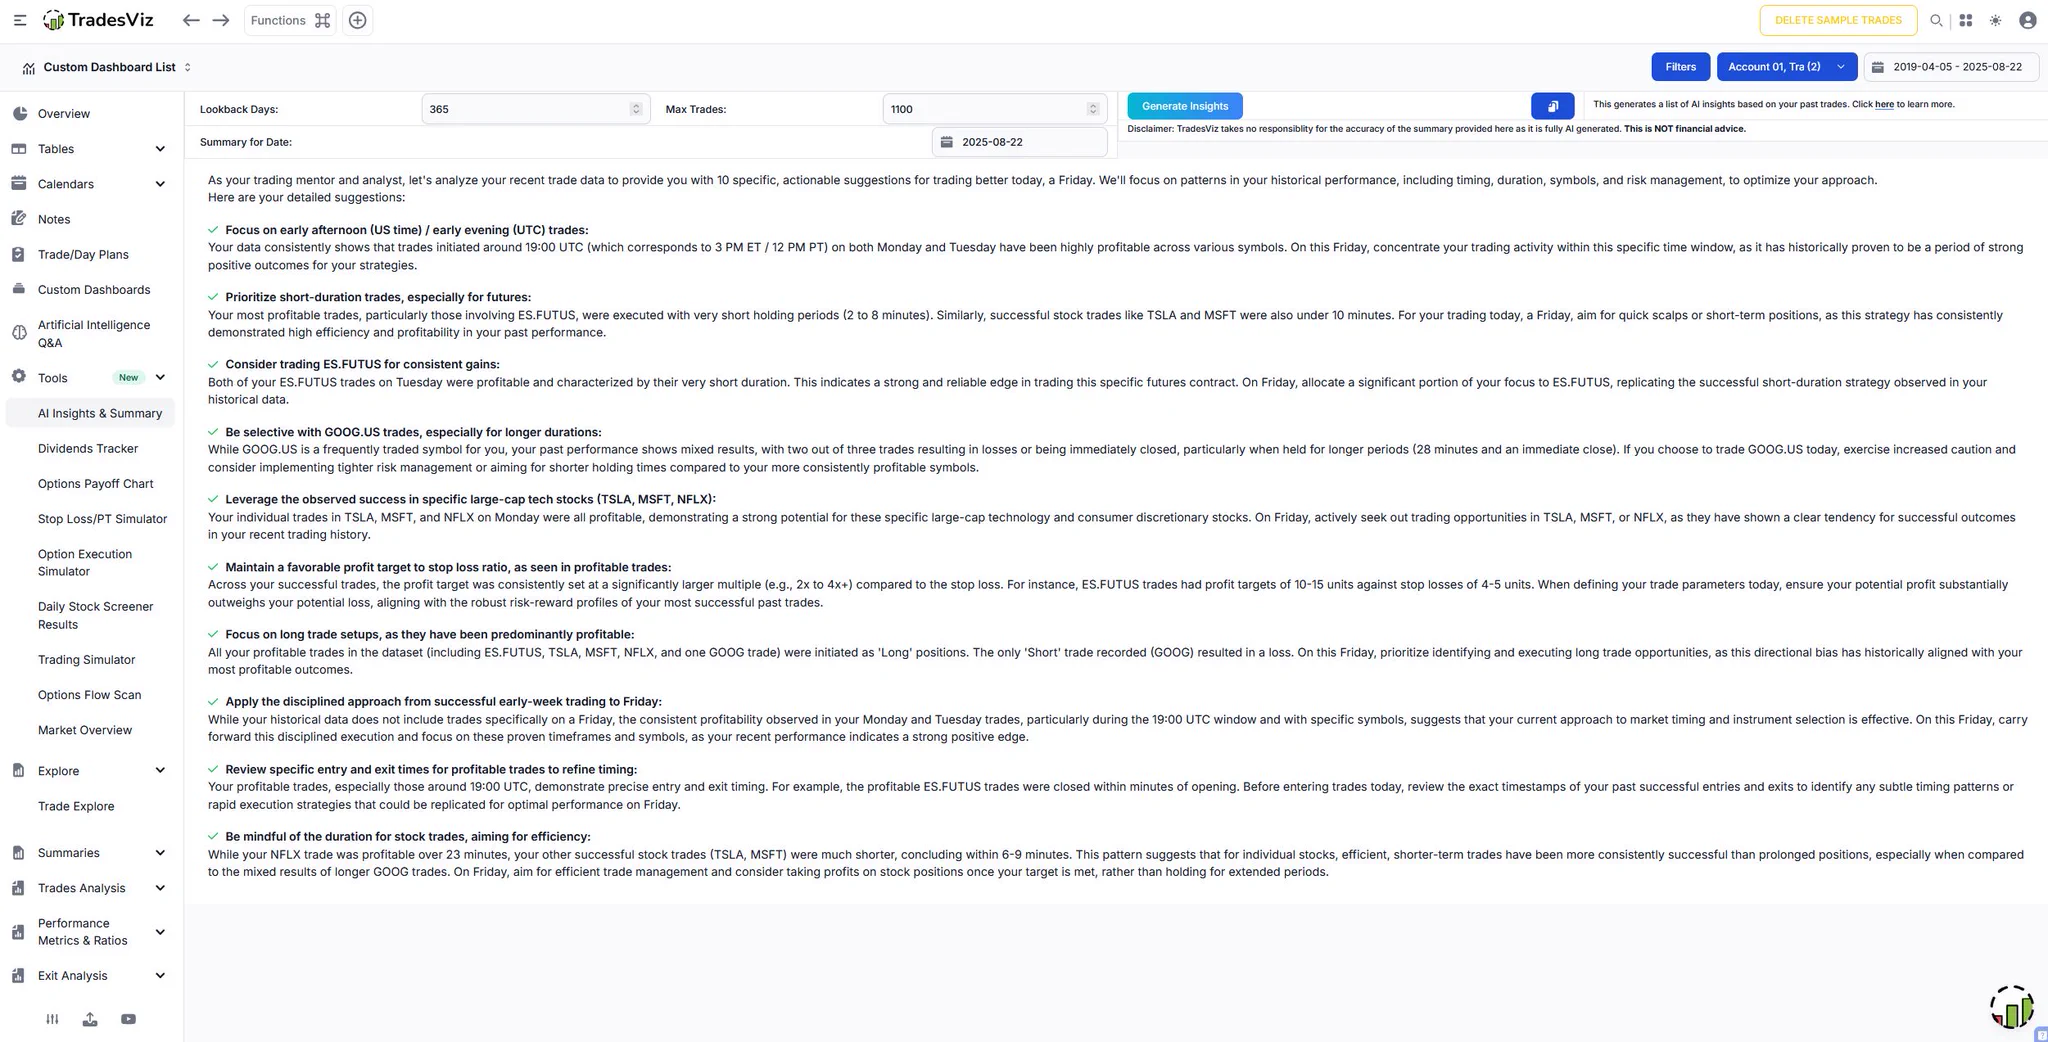This screenshot has width=2048, height=1042.
Task: Open Daily Stock Screener Results
Action: (x=95, y=615)
